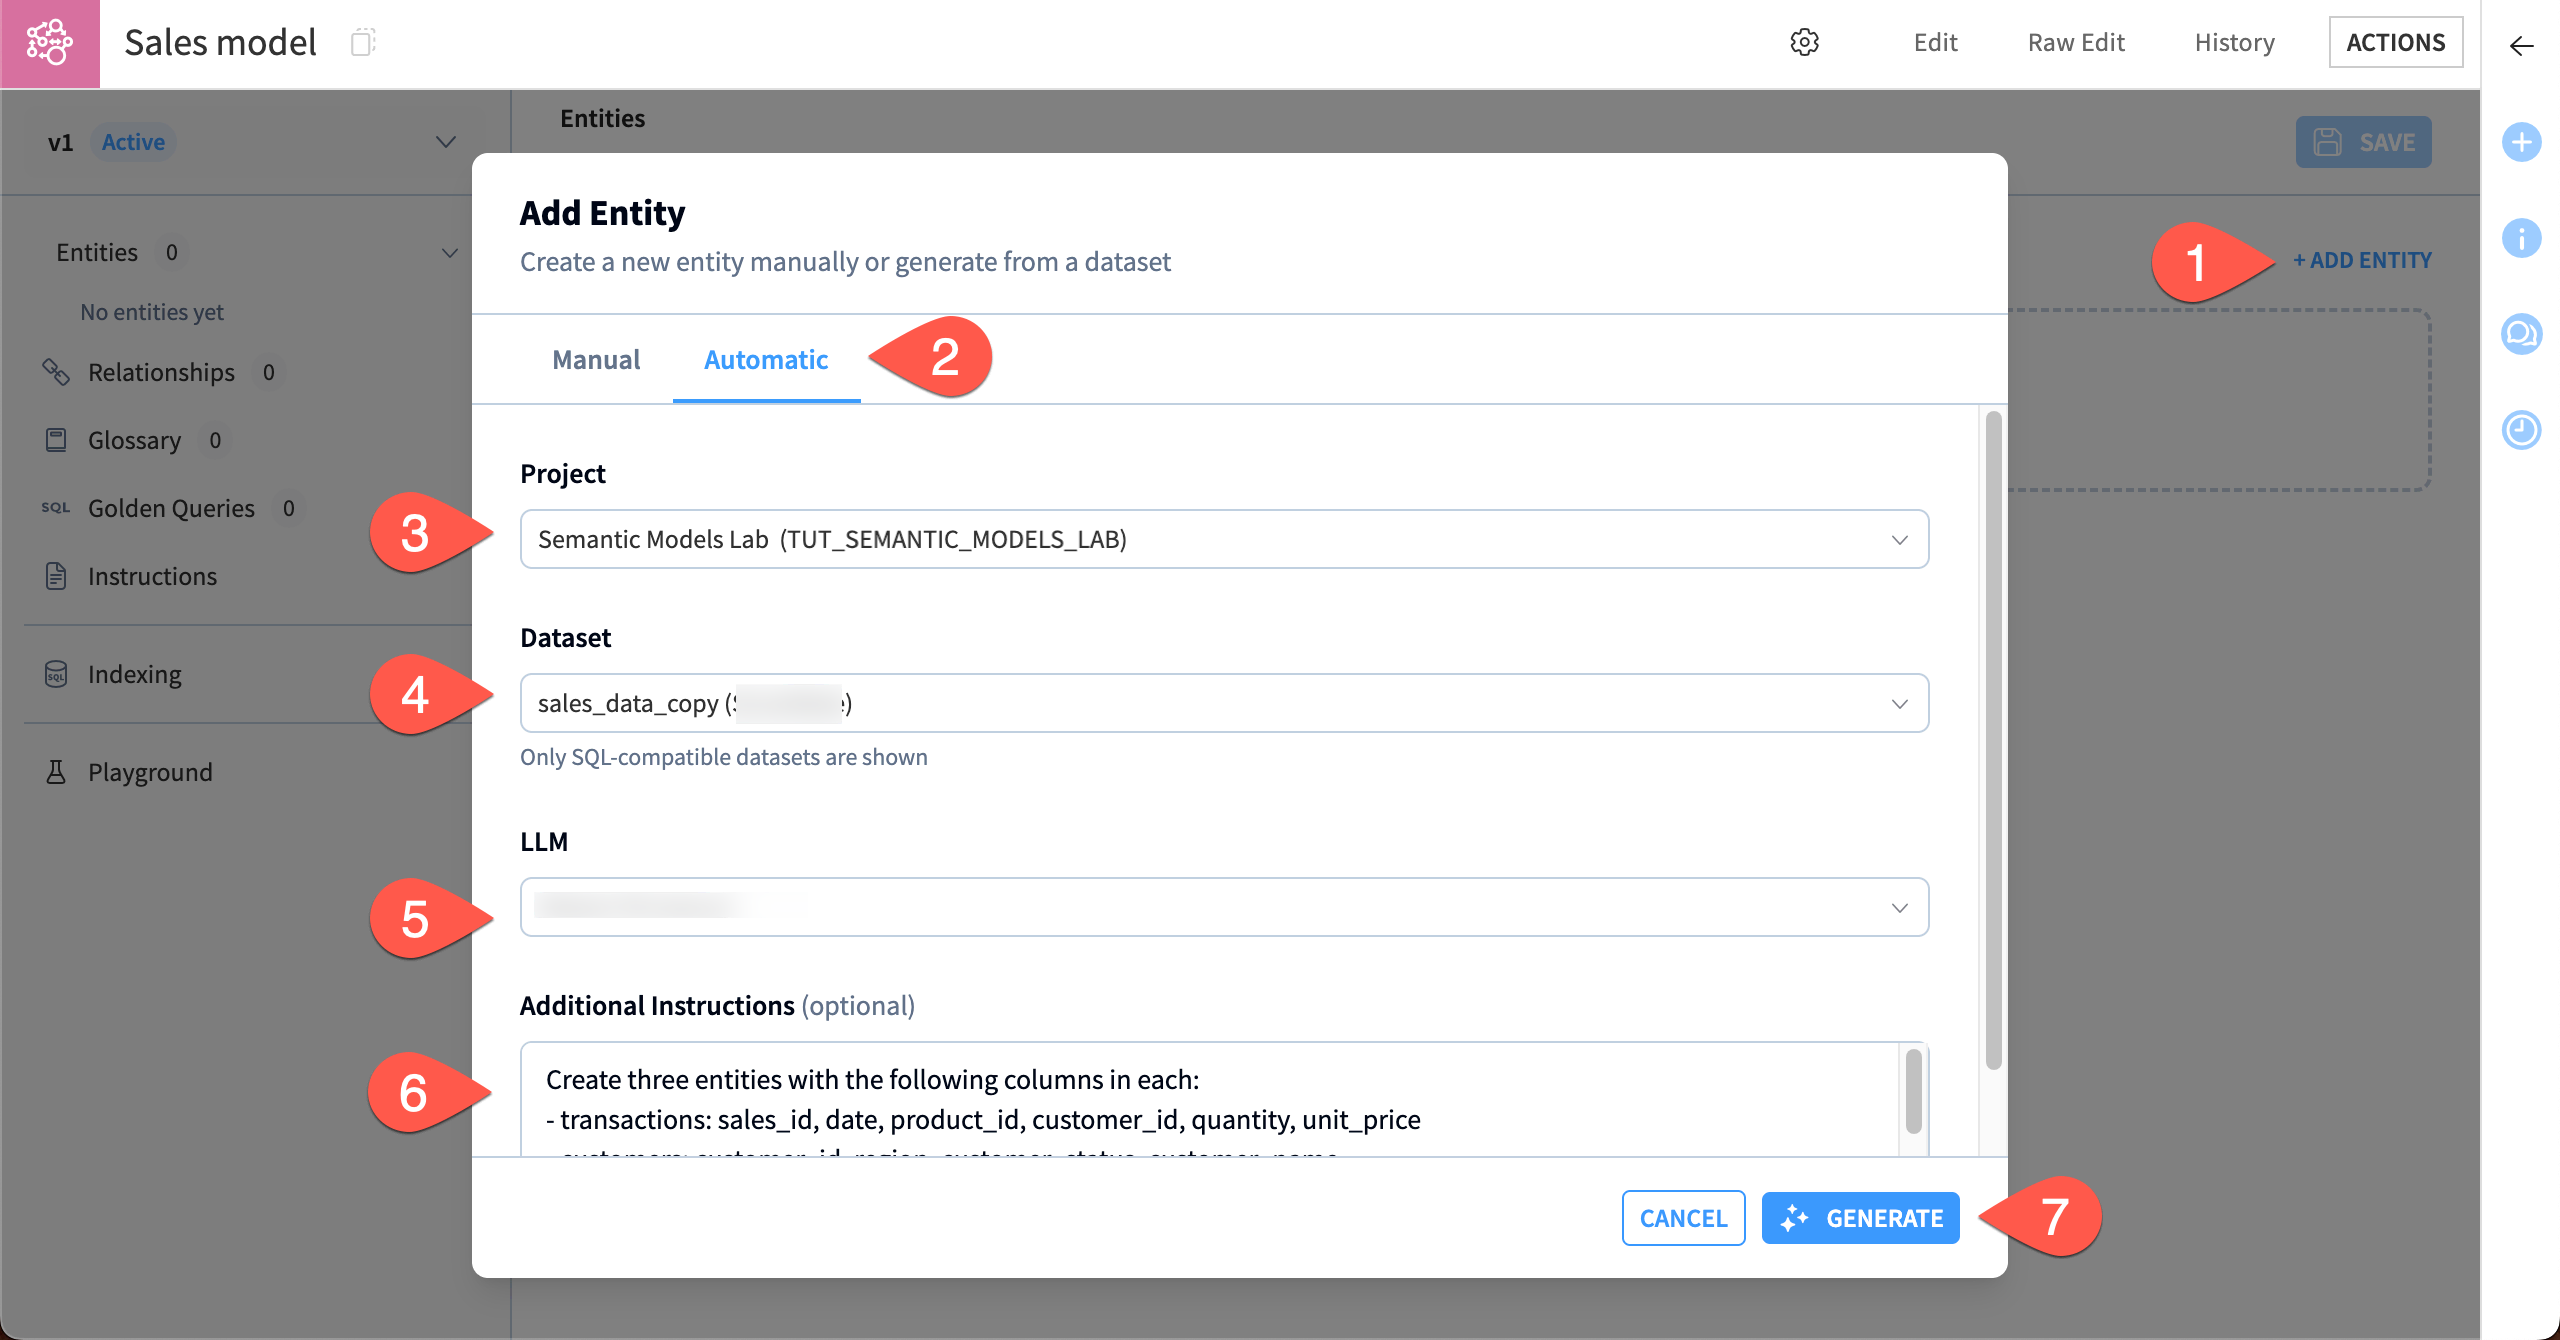Click the GENERATE button
2560x1340 pixels.
tap(1860, 1218)
